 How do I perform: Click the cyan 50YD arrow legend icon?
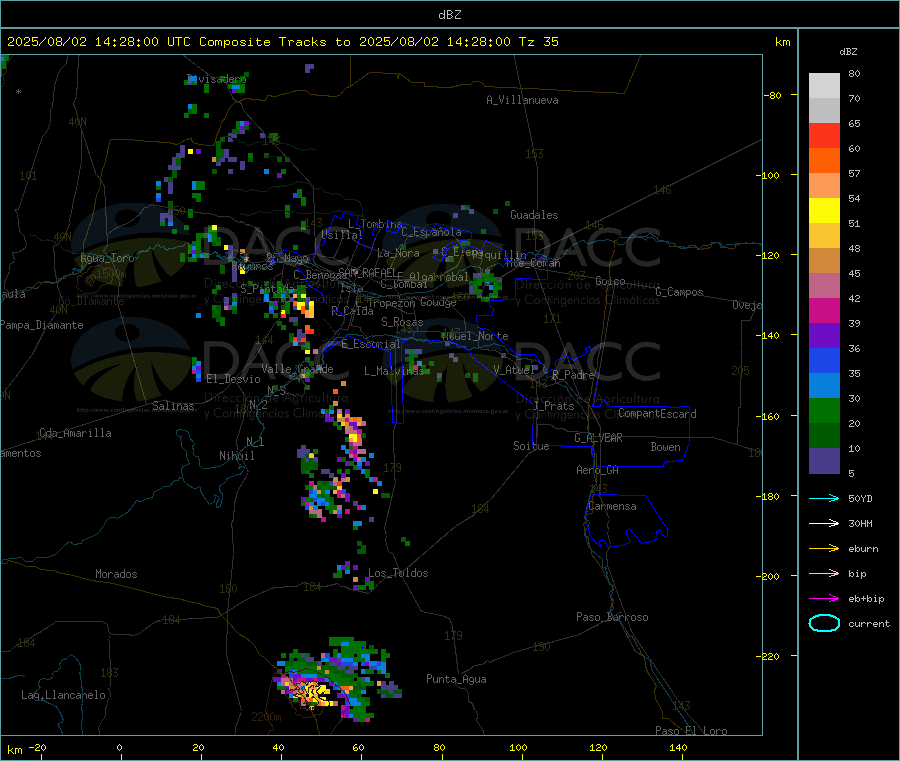click(x=824, y=498)
